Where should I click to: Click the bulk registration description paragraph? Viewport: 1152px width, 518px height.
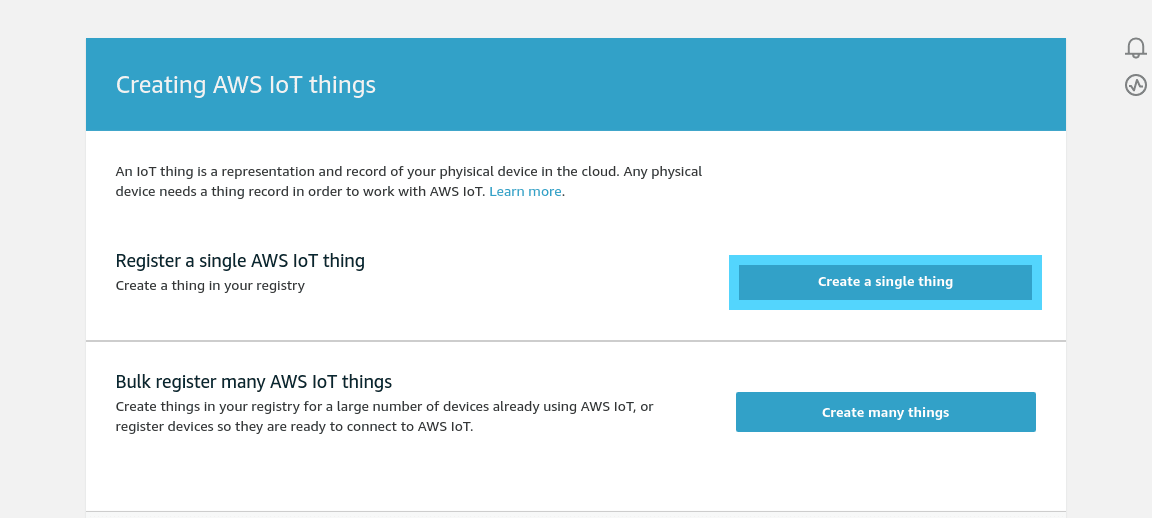(384, 416)
